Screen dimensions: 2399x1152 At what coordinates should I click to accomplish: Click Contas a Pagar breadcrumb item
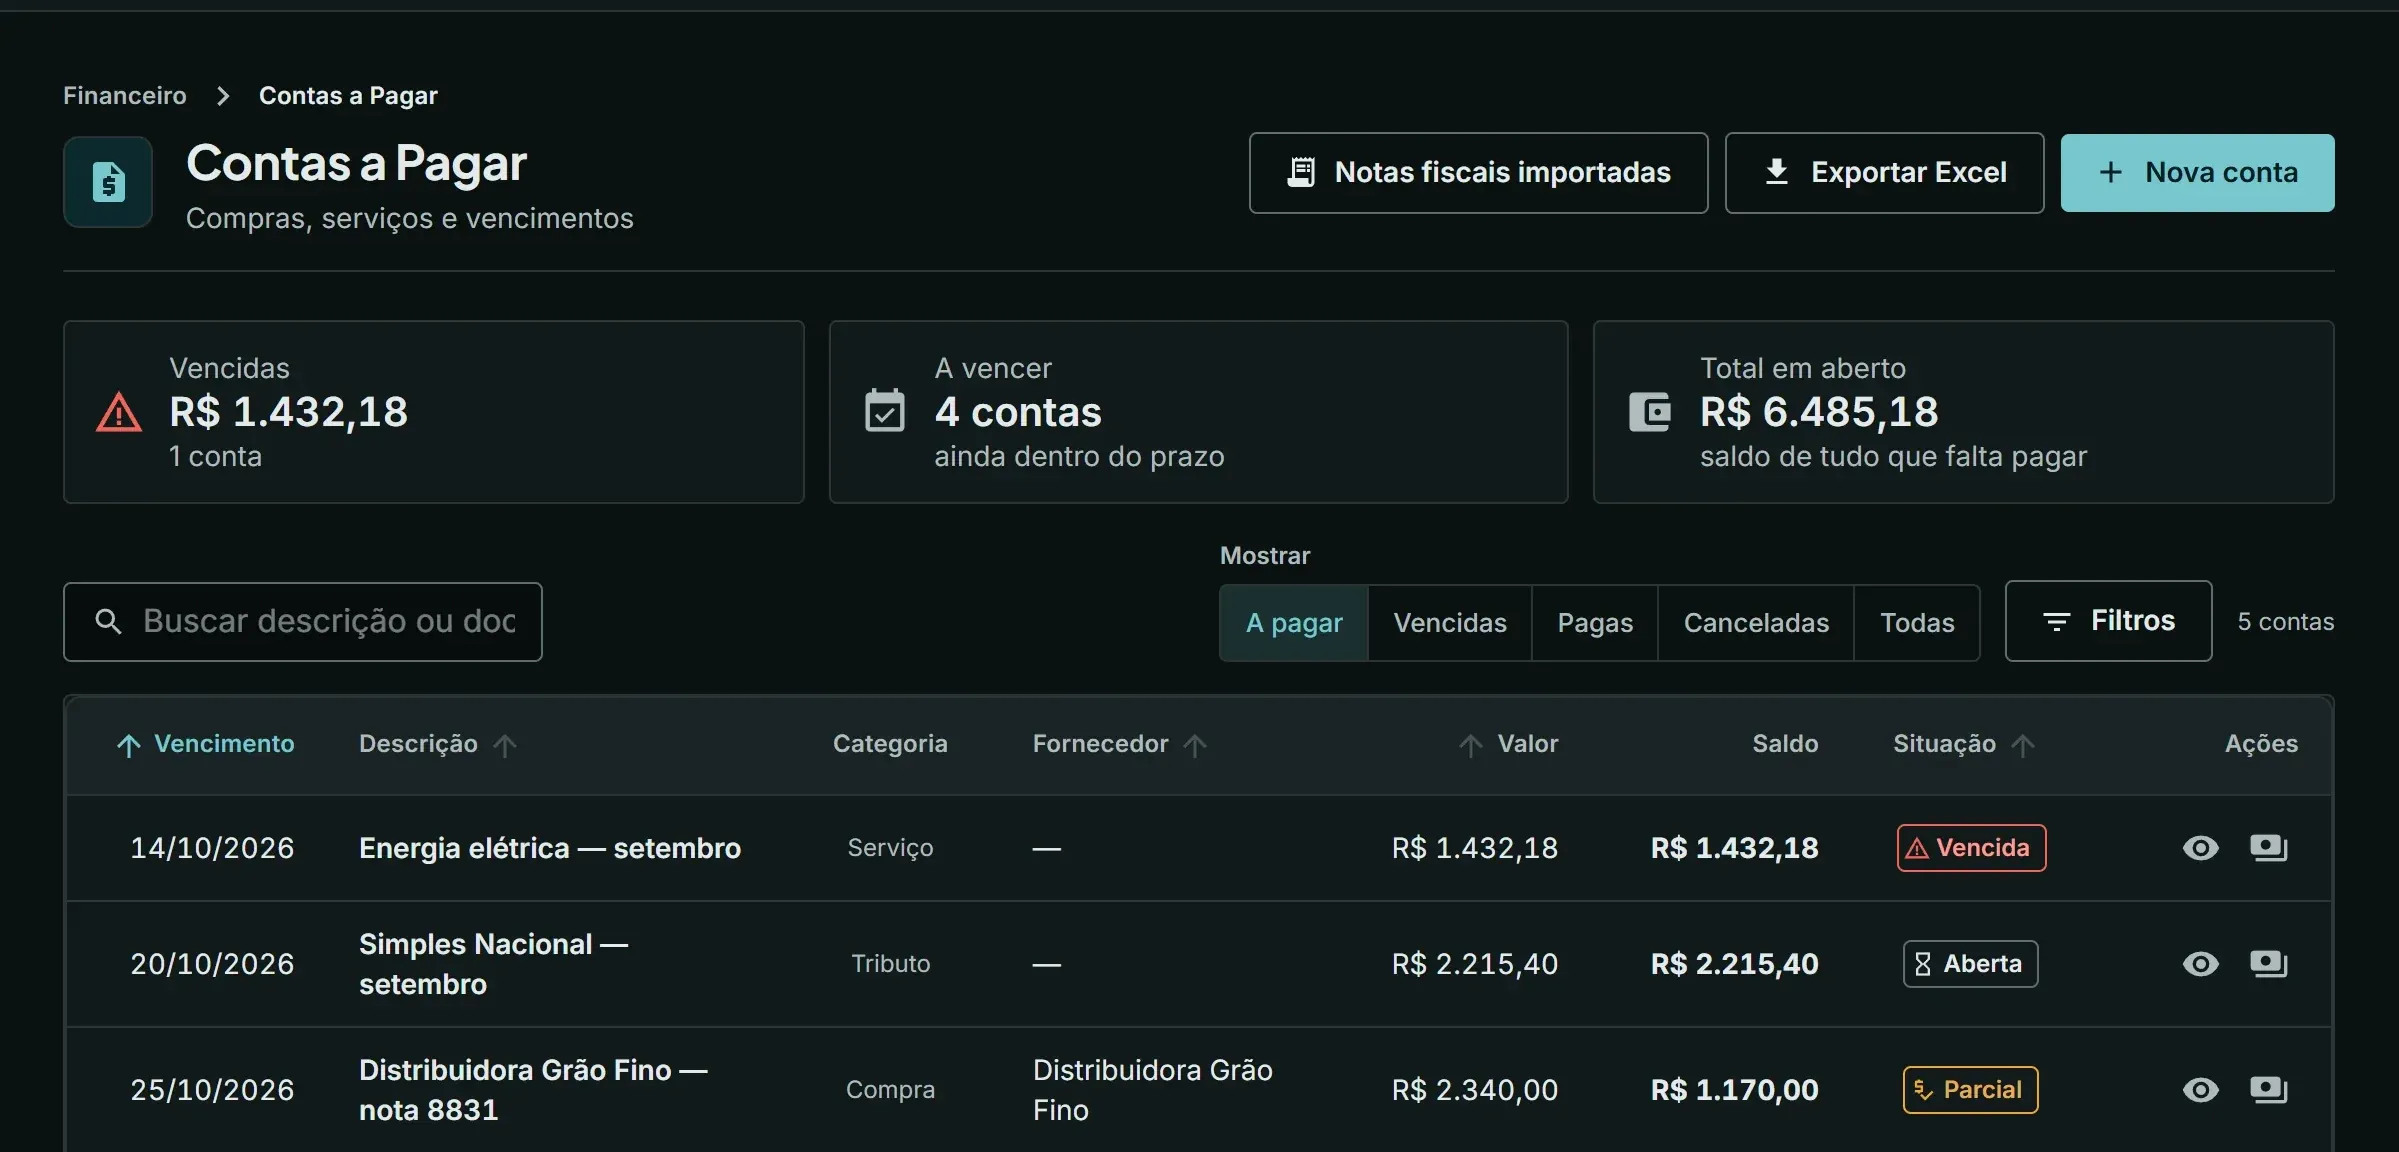pyautogui.click(x=348, y=95)
